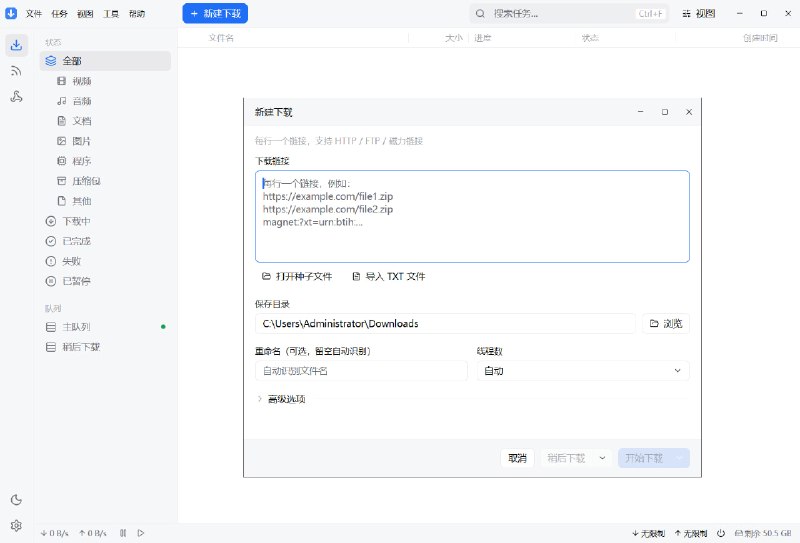This screenshot has height=543, width=800.
Task: Select the 压缩包 category
Action: pyautogui.click(x=105, y=181)
